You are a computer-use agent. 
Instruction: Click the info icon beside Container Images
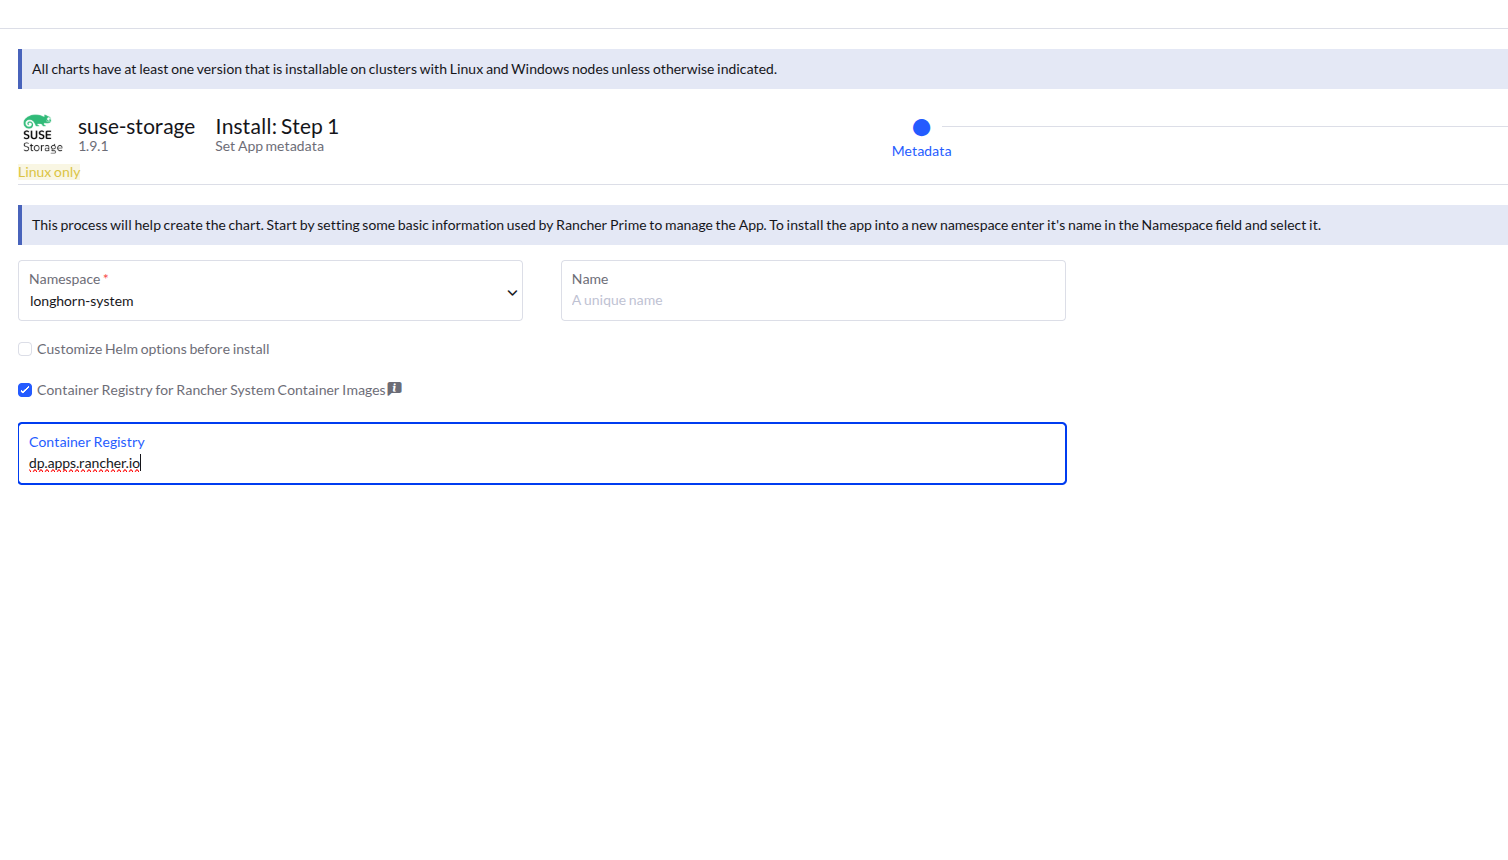(395, 389)
